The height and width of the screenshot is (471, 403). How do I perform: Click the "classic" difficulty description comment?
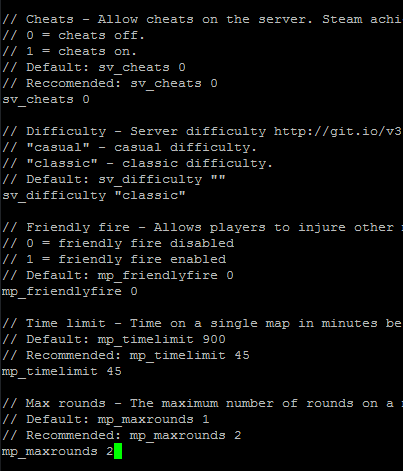(x=137, y=163)
